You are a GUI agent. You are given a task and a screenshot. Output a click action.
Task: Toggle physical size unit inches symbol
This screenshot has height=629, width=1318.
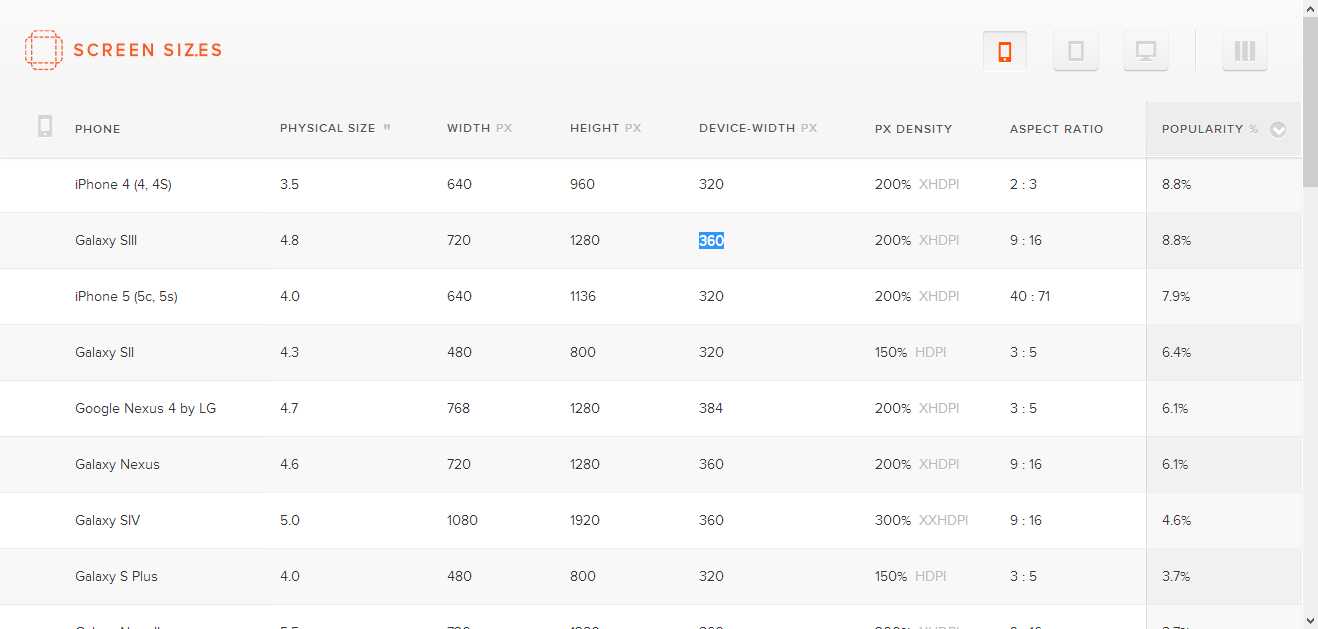point(387,127)
